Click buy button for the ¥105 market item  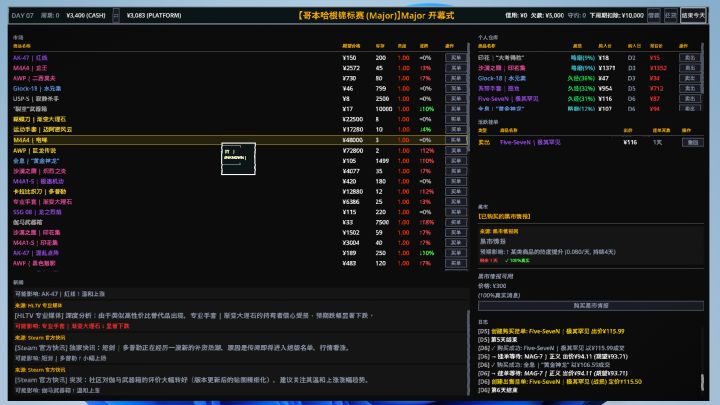pyautogui.click(x=456, y=161)
